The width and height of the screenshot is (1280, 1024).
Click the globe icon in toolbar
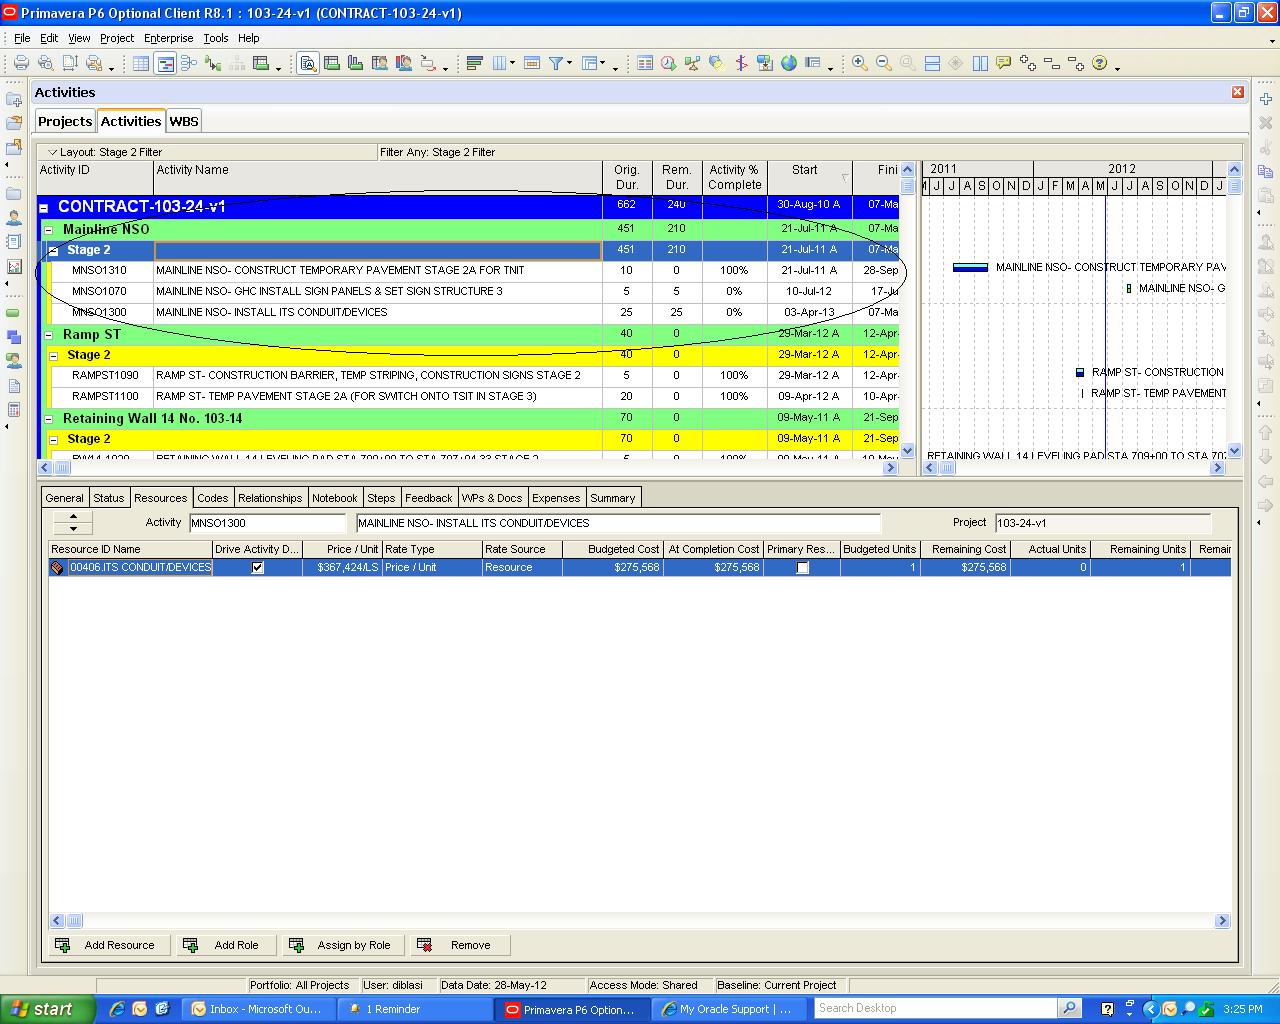[789, 63]
